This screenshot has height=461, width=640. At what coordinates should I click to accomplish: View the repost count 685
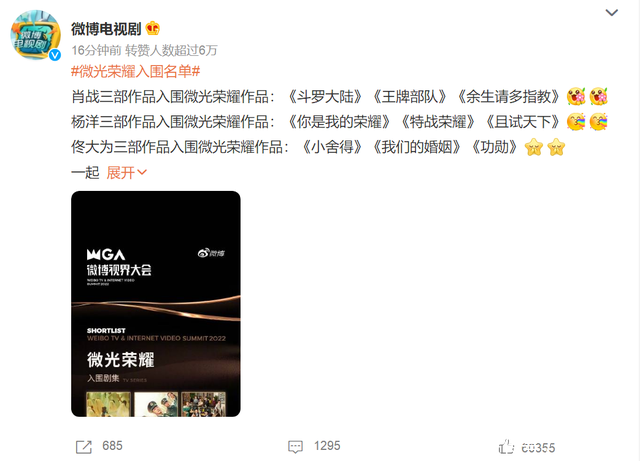coord(112,446)
